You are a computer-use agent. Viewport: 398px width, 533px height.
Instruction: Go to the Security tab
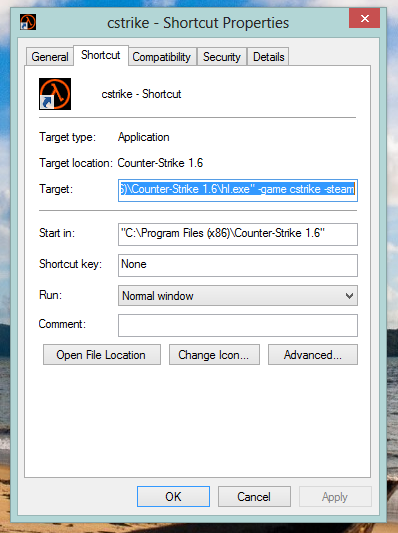[x=222, y=57]
